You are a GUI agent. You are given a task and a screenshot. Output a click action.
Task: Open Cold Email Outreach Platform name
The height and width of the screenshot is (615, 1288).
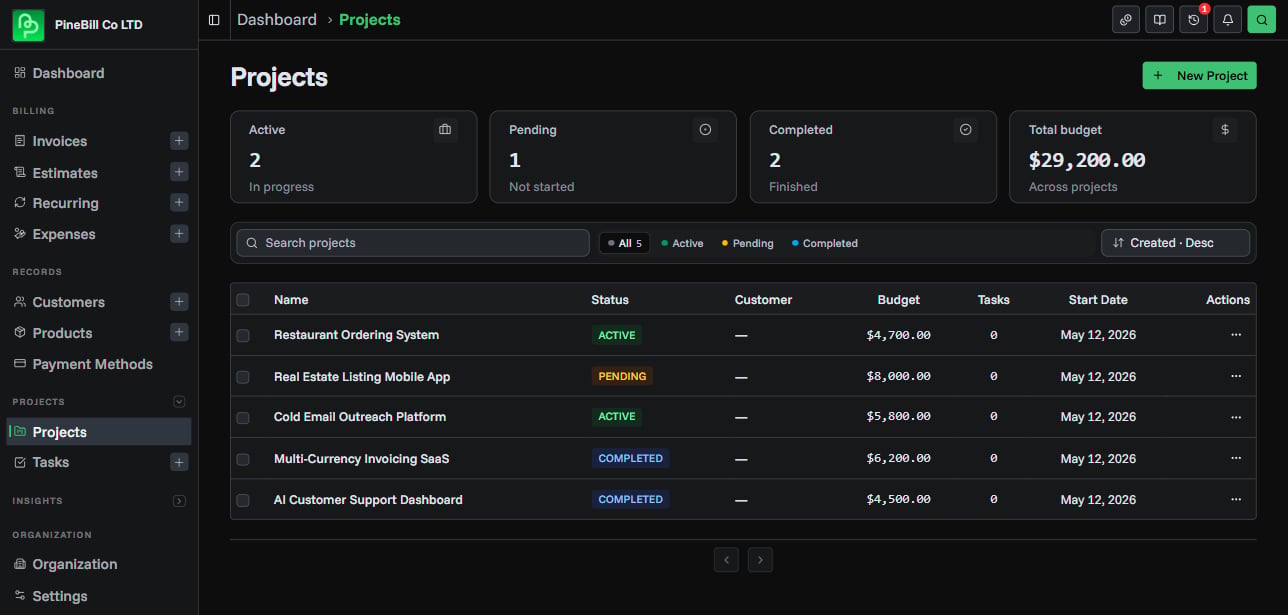coord(360,417)
